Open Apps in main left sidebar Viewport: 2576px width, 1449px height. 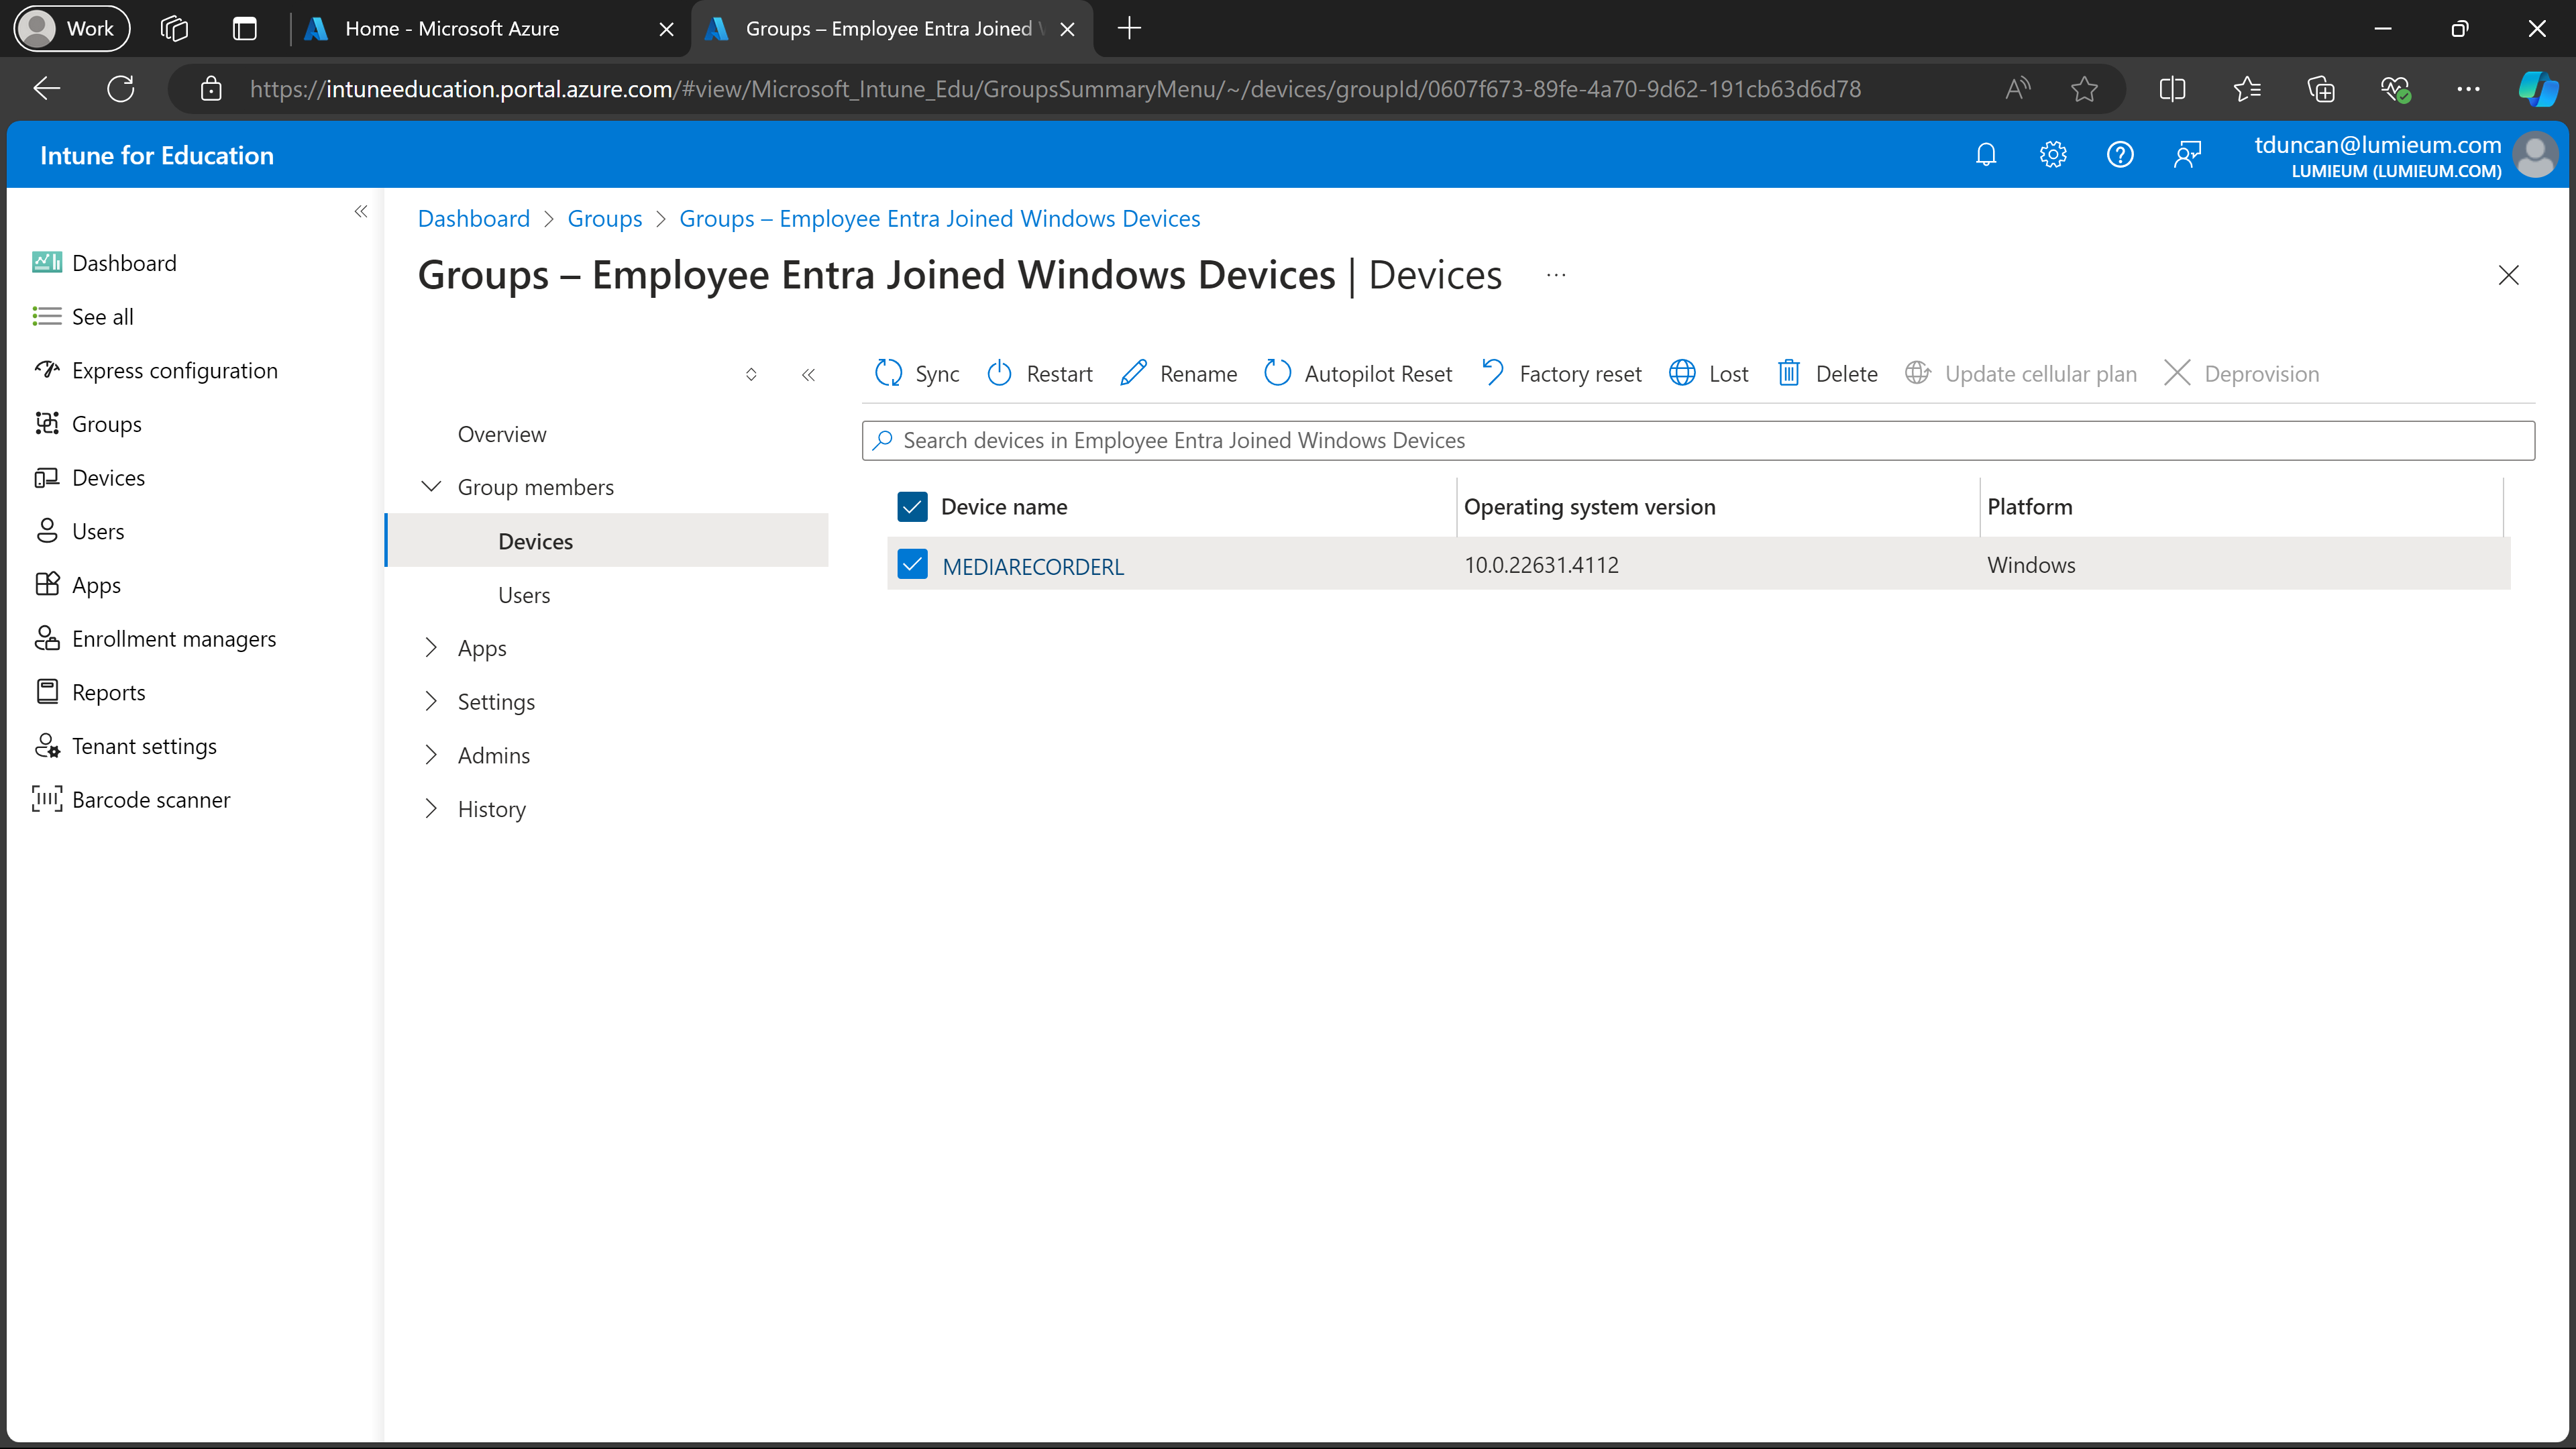(96, 585)
